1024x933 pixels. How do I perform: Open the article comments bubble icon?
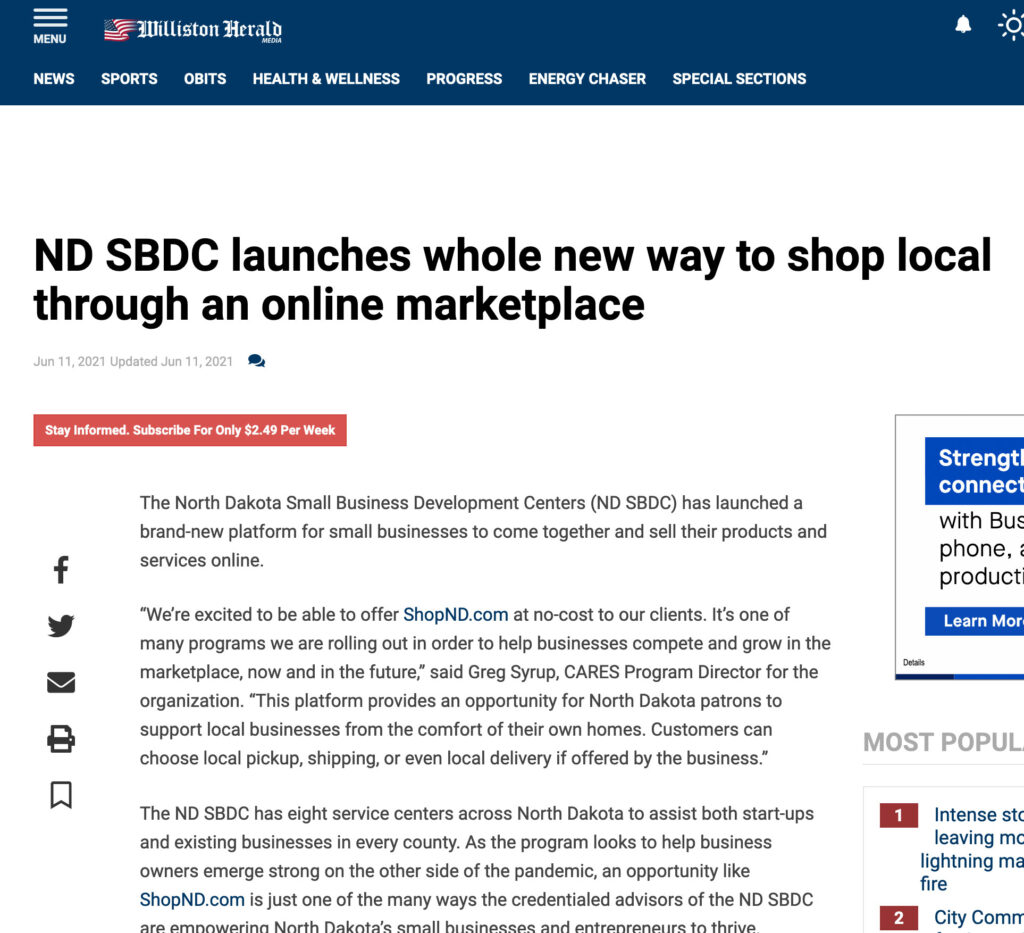tap(257, 361)
